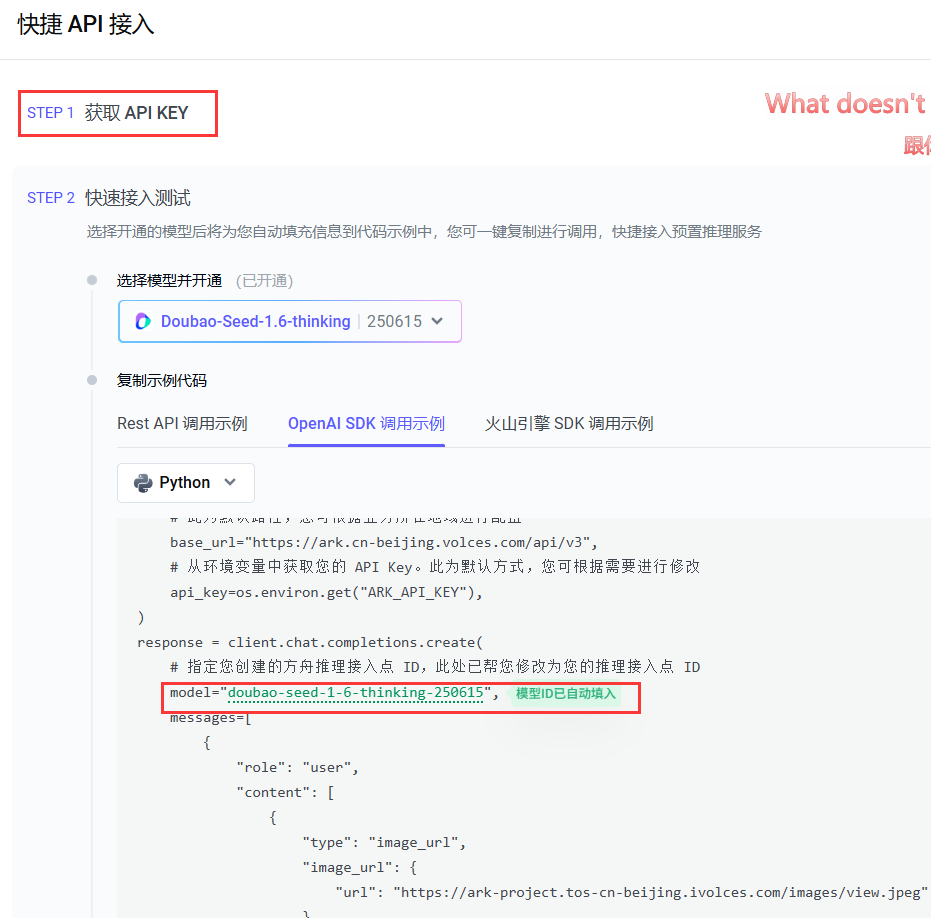The image size is (931, 918).
Task: Click the bullet beside 选择模型并开通
Action: 92,280
